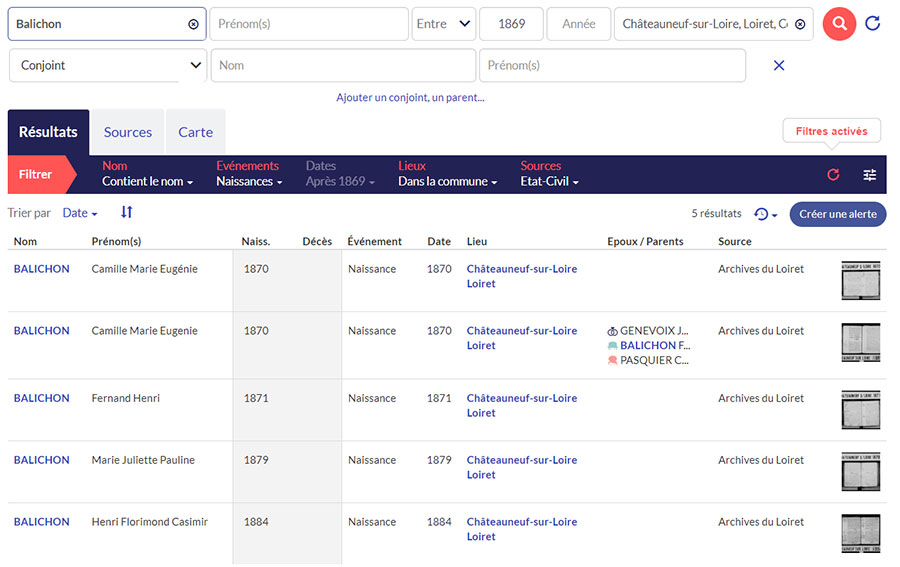This screenshot has height=567, width=900.
Task: Remove the Conjoint row with X
Action: click(x=779, y=65)
